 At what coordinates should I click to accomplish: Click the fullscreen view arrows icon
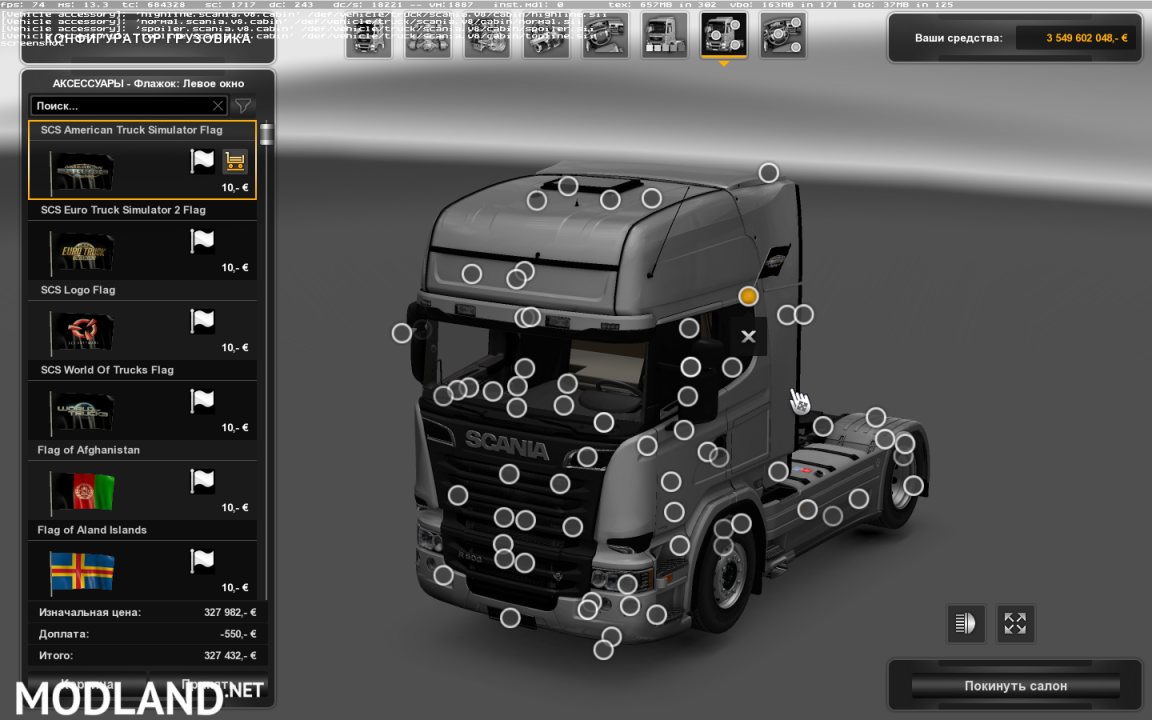1015,624
